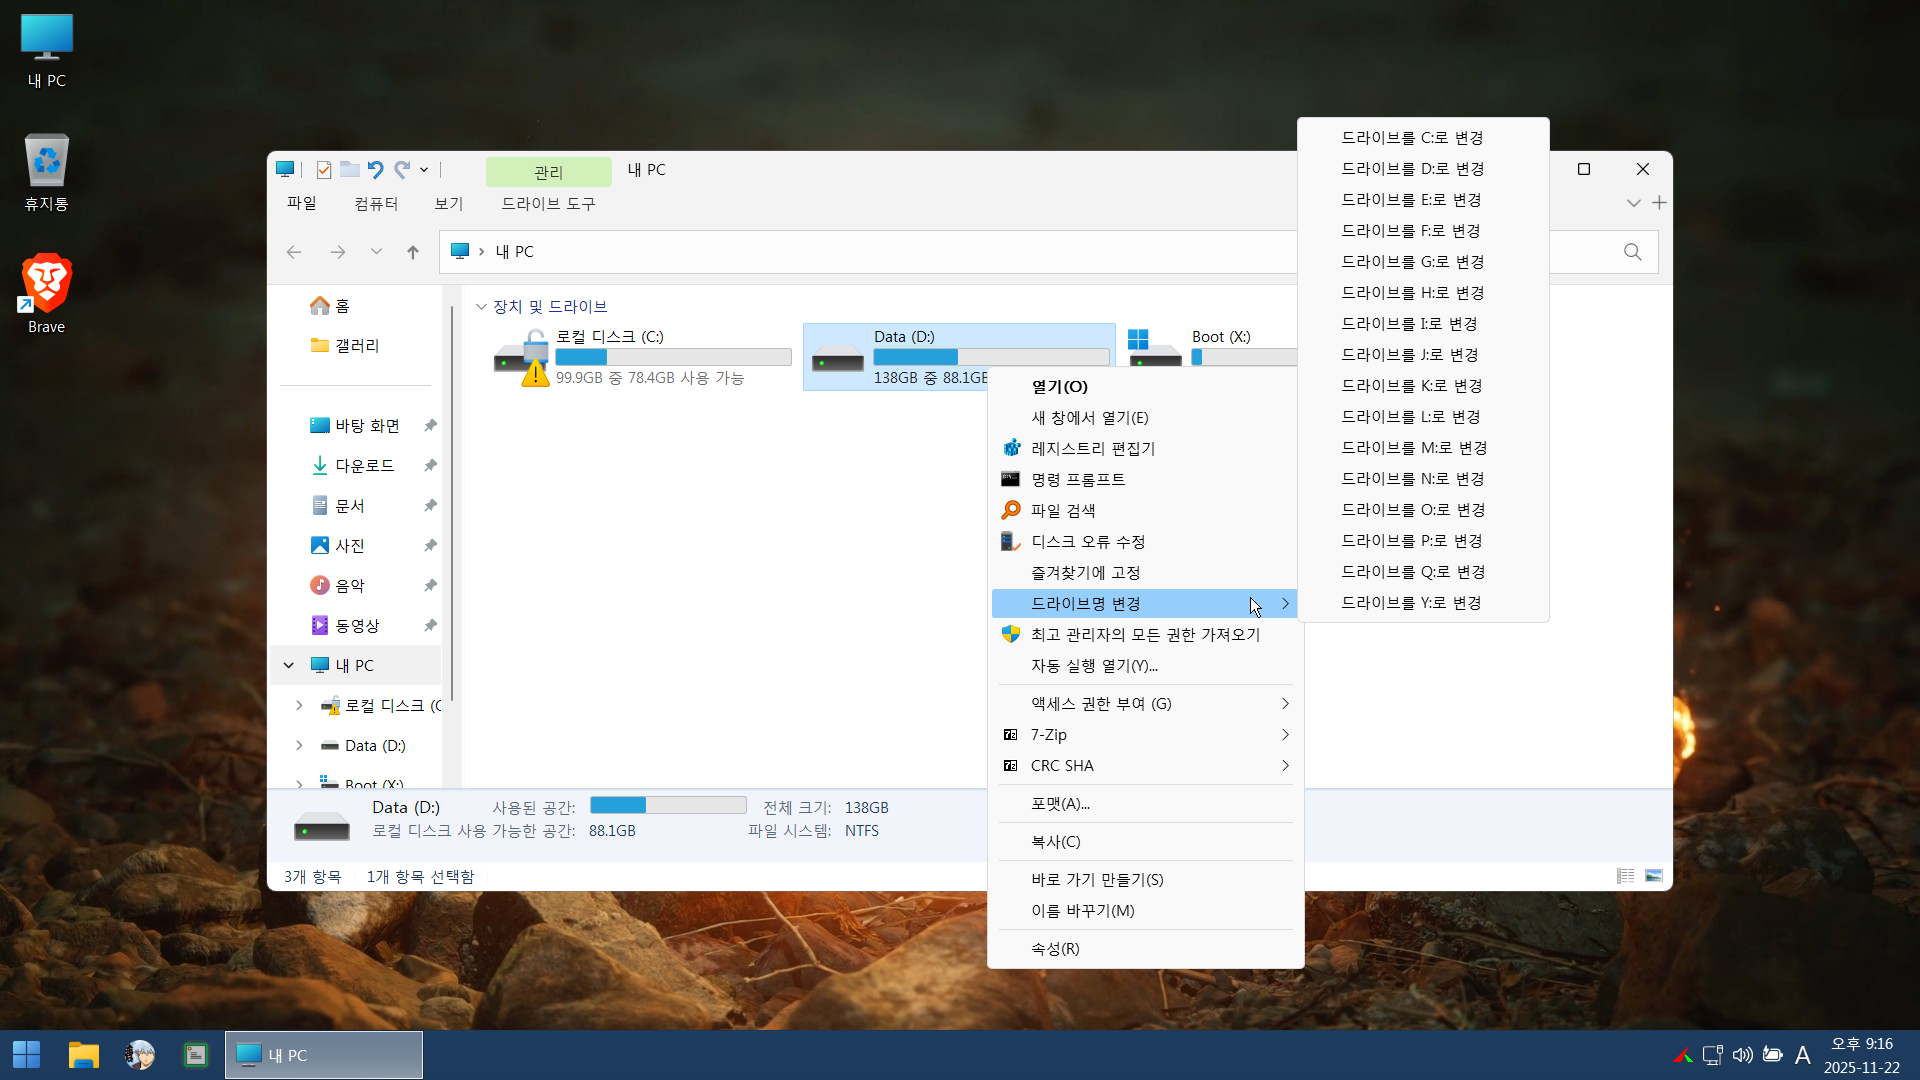1920x1080 pixels.
Task: Click the C: drive usage bar
Action: tap(672, 357)
